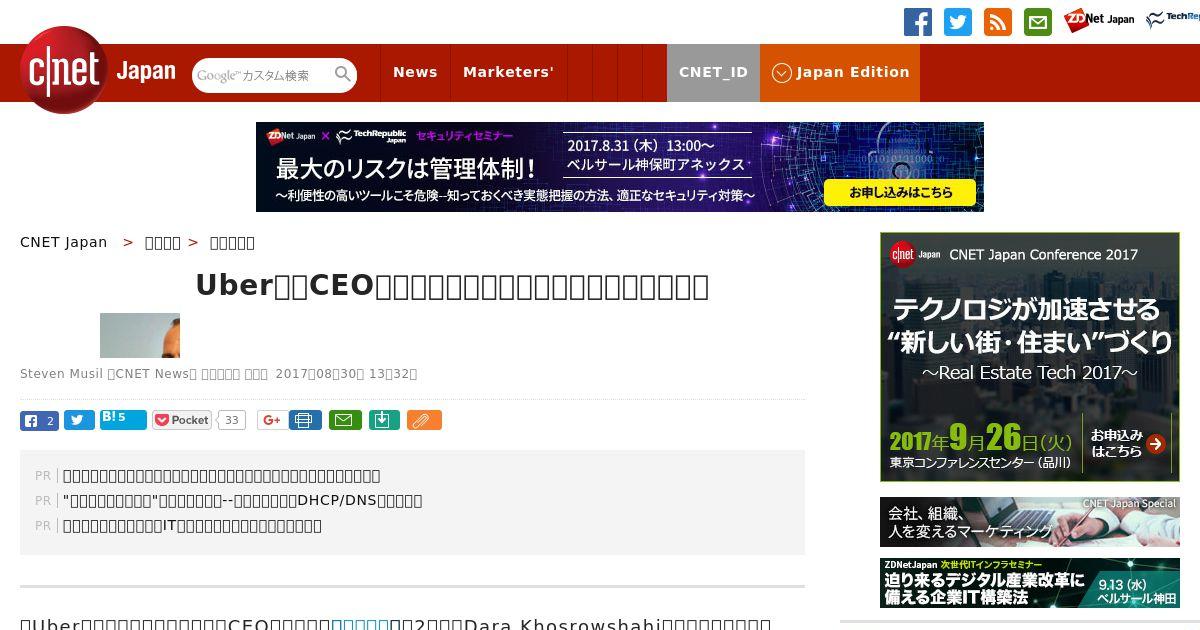The image size is (1200, 630).
Task: Click the Pocket count bubble showing 33
Action: tap(232, 421)
